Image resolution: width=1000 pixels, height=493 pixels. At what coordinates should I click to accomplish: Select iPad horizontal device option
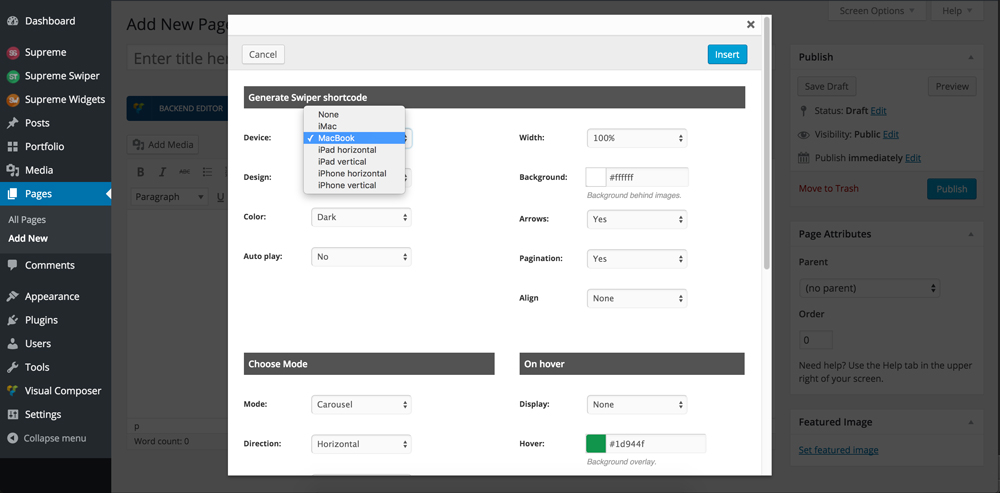[x=347, y=150]
